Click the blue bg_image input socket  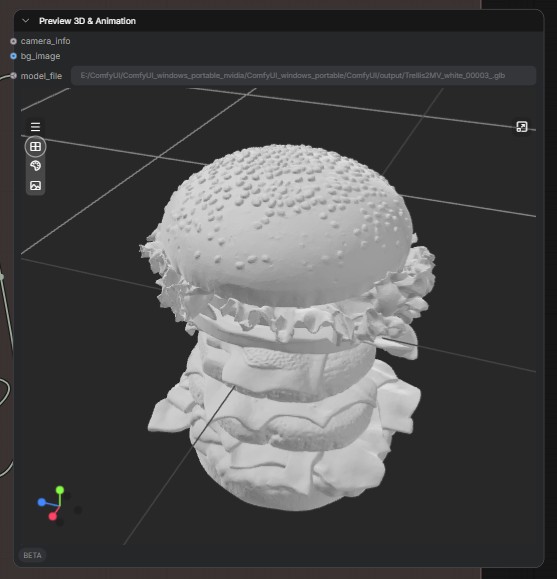[x=13, y=56]
